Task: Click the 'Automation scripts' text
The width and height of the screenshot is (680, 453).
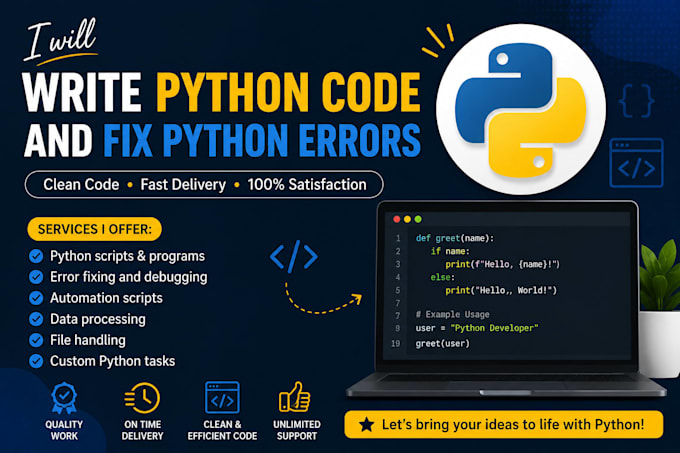Action: [106, 298]
